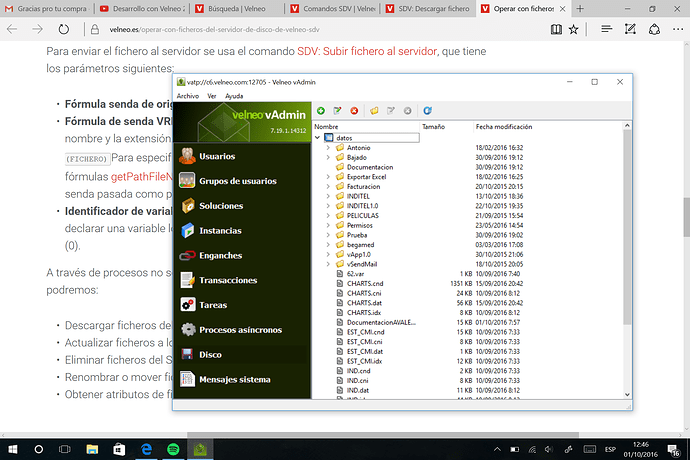Screen dimensions: 690x460
Task: Open Procesos asíncronos in the sidebar
Action: pos(242,330)
